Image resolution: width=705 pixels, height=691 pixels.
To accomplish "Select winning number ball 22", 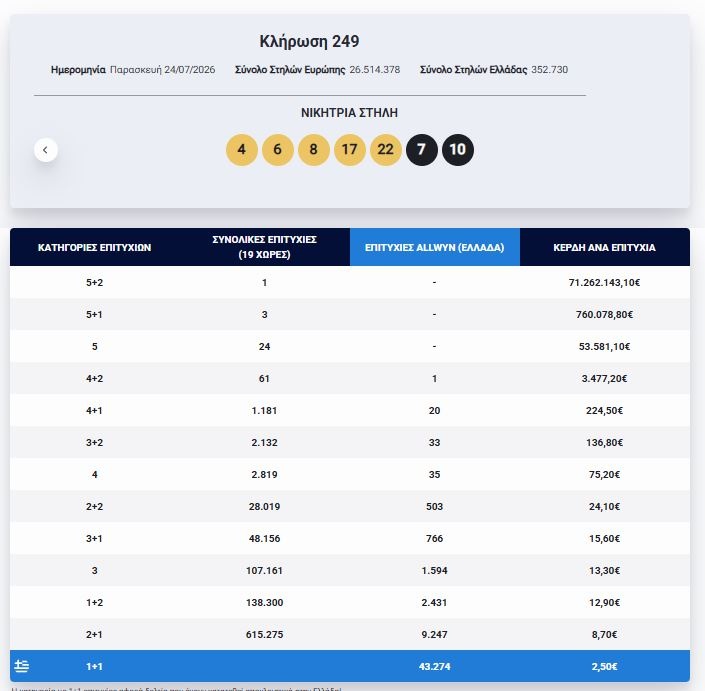I will pyautogui.click(x=385, y=150).
